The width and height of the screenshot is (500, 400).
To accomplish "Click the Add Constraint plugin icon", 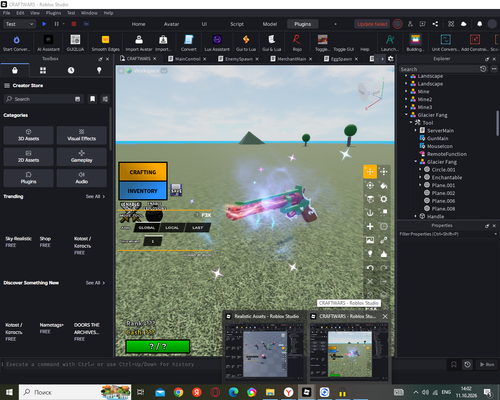I will coord(475,40).
